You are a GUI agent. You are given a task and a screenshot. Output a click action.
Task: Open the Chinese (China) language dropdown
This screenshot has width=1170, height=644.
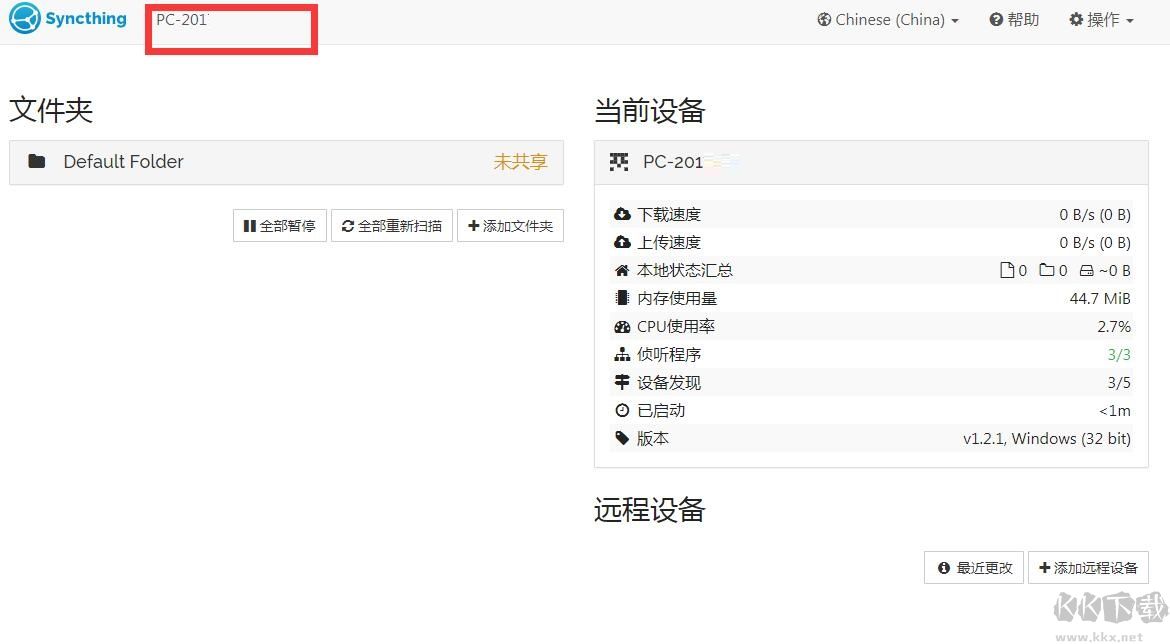886,19
